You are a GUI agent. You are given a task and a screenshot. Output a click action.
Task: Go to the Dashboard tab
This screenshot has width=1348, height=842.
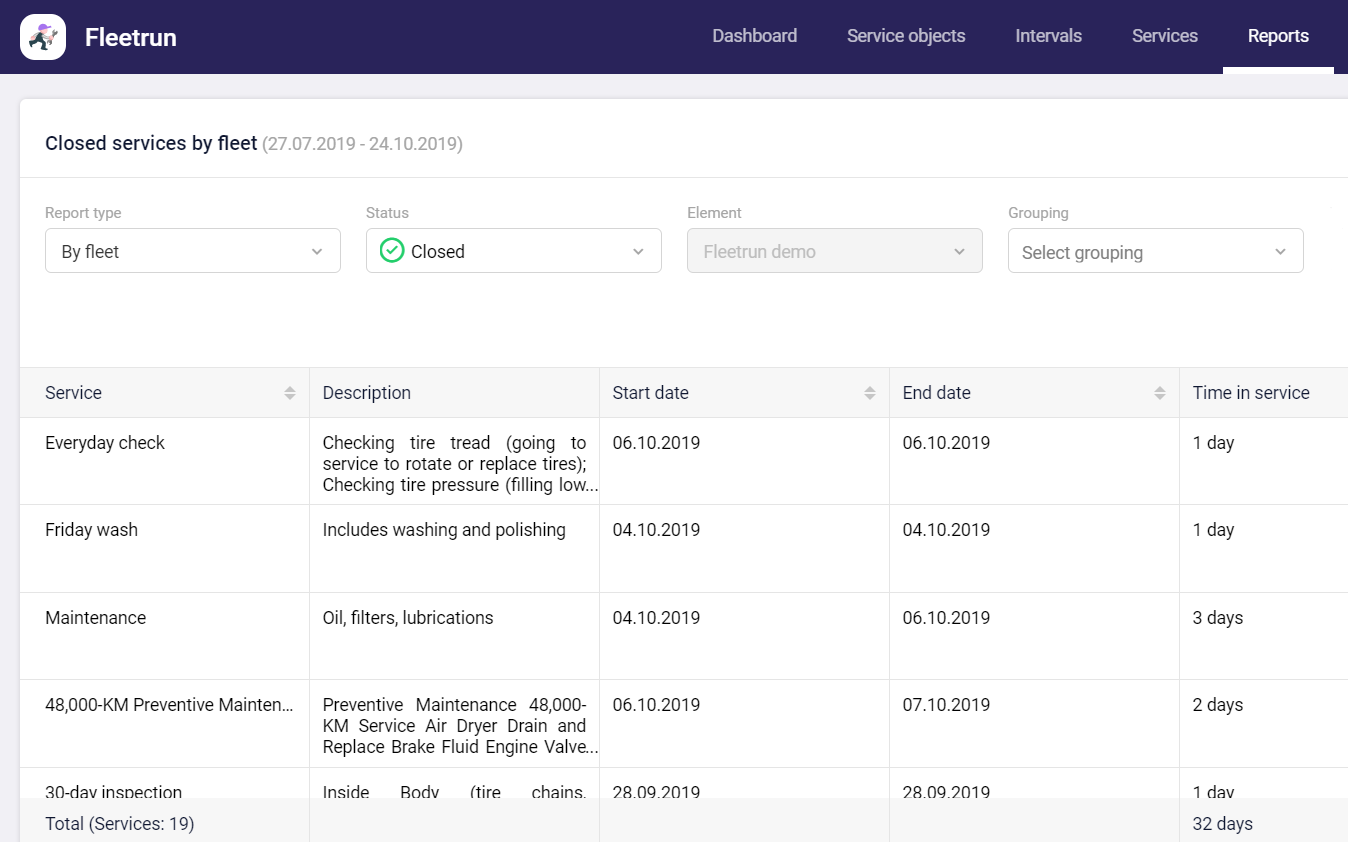click(x=754, y=36)
